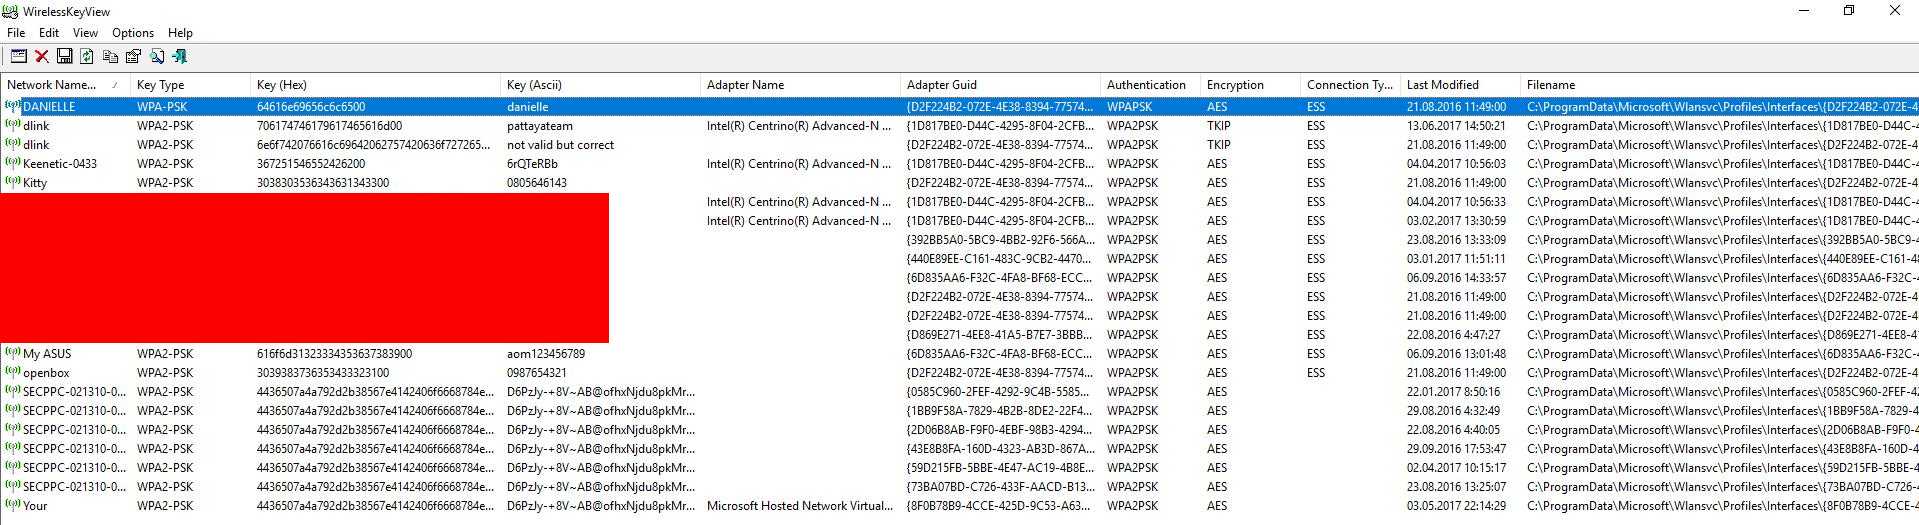
Task: Click the floppy disk save icon
Action: pyautogui.click(x=64, y=57)
